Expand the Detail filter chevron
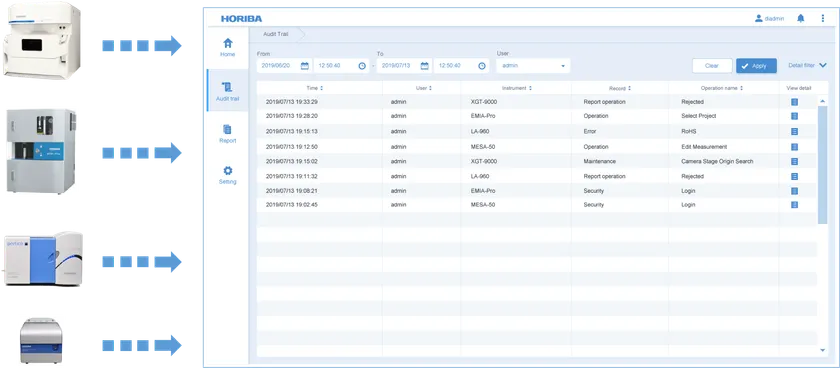 823,65
